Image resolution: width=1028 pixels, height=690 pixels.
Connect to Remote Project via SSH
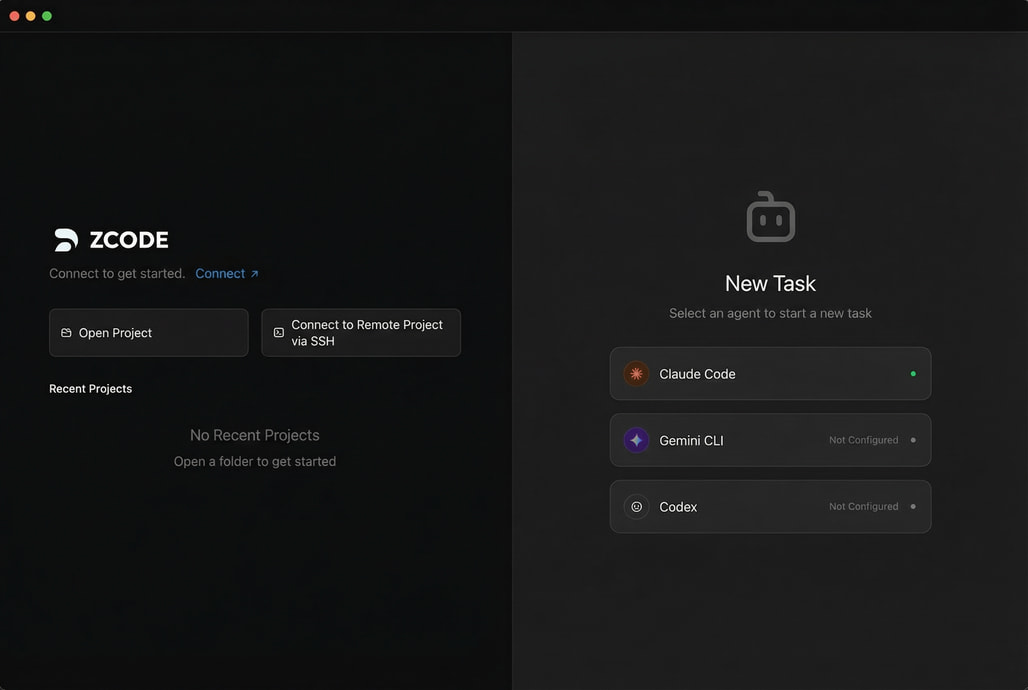tap(366, 333)
